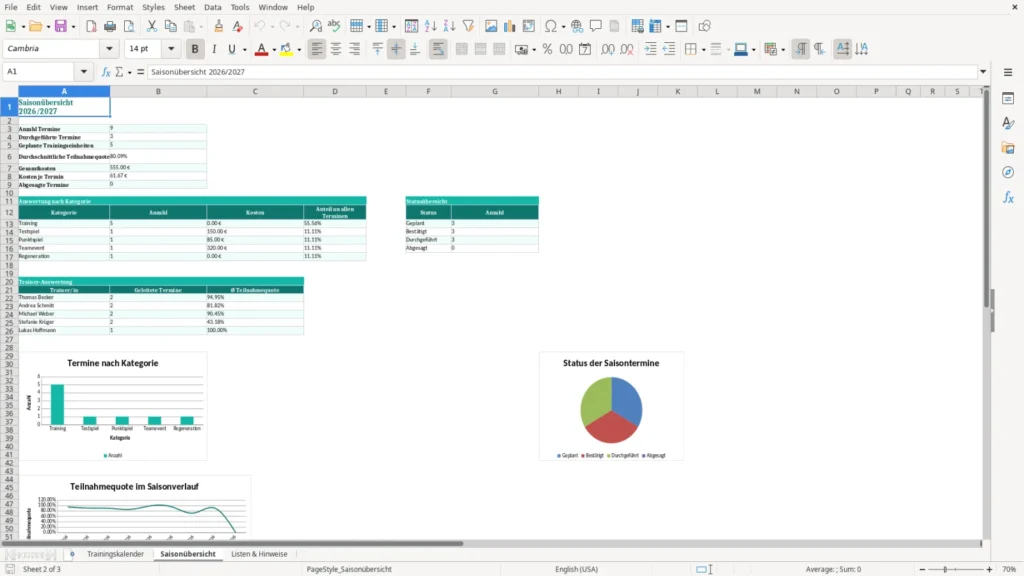Toggle Center Vertically alignment
This screenshot has height=576, width=1024.
click(396, 49)
